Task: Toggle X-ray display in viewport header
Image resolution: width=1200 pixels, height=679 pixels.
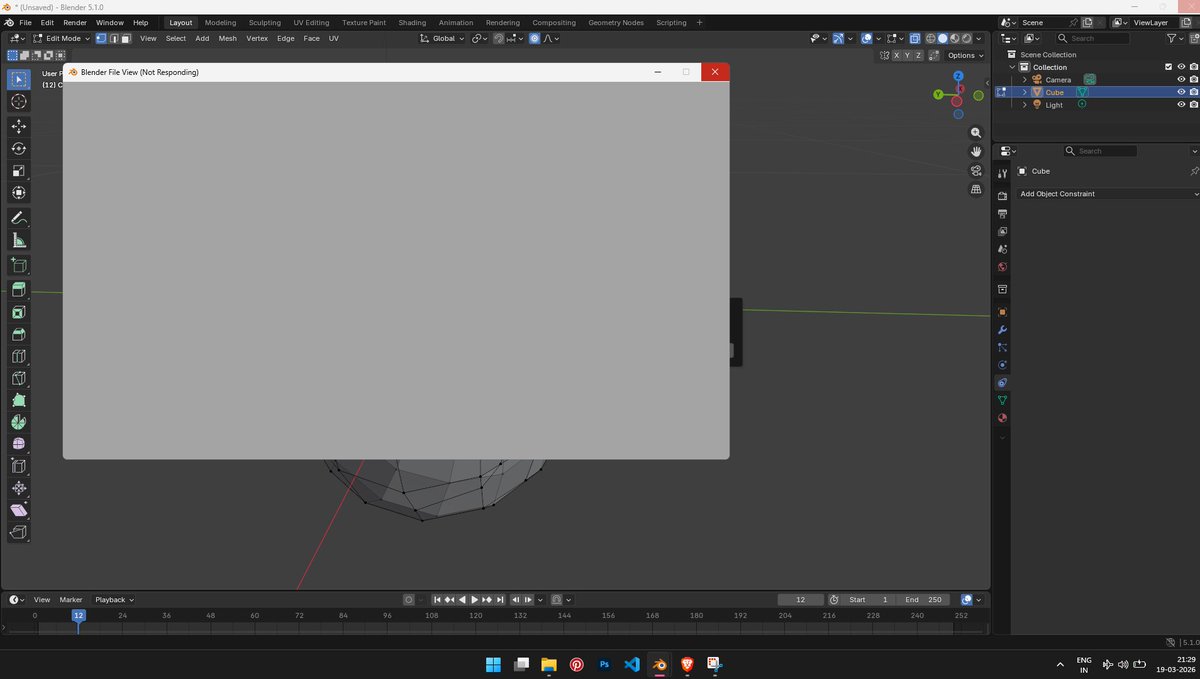Action: [x=915, y=38]
